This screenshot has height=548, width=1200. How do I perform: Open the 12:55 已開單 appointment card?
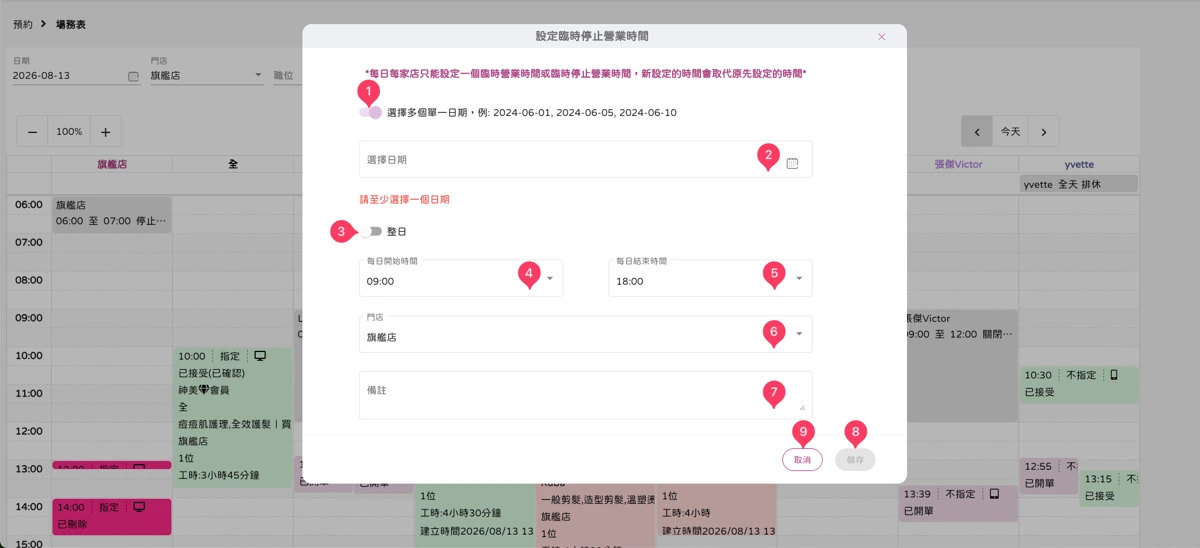[x=1049, y=475]
